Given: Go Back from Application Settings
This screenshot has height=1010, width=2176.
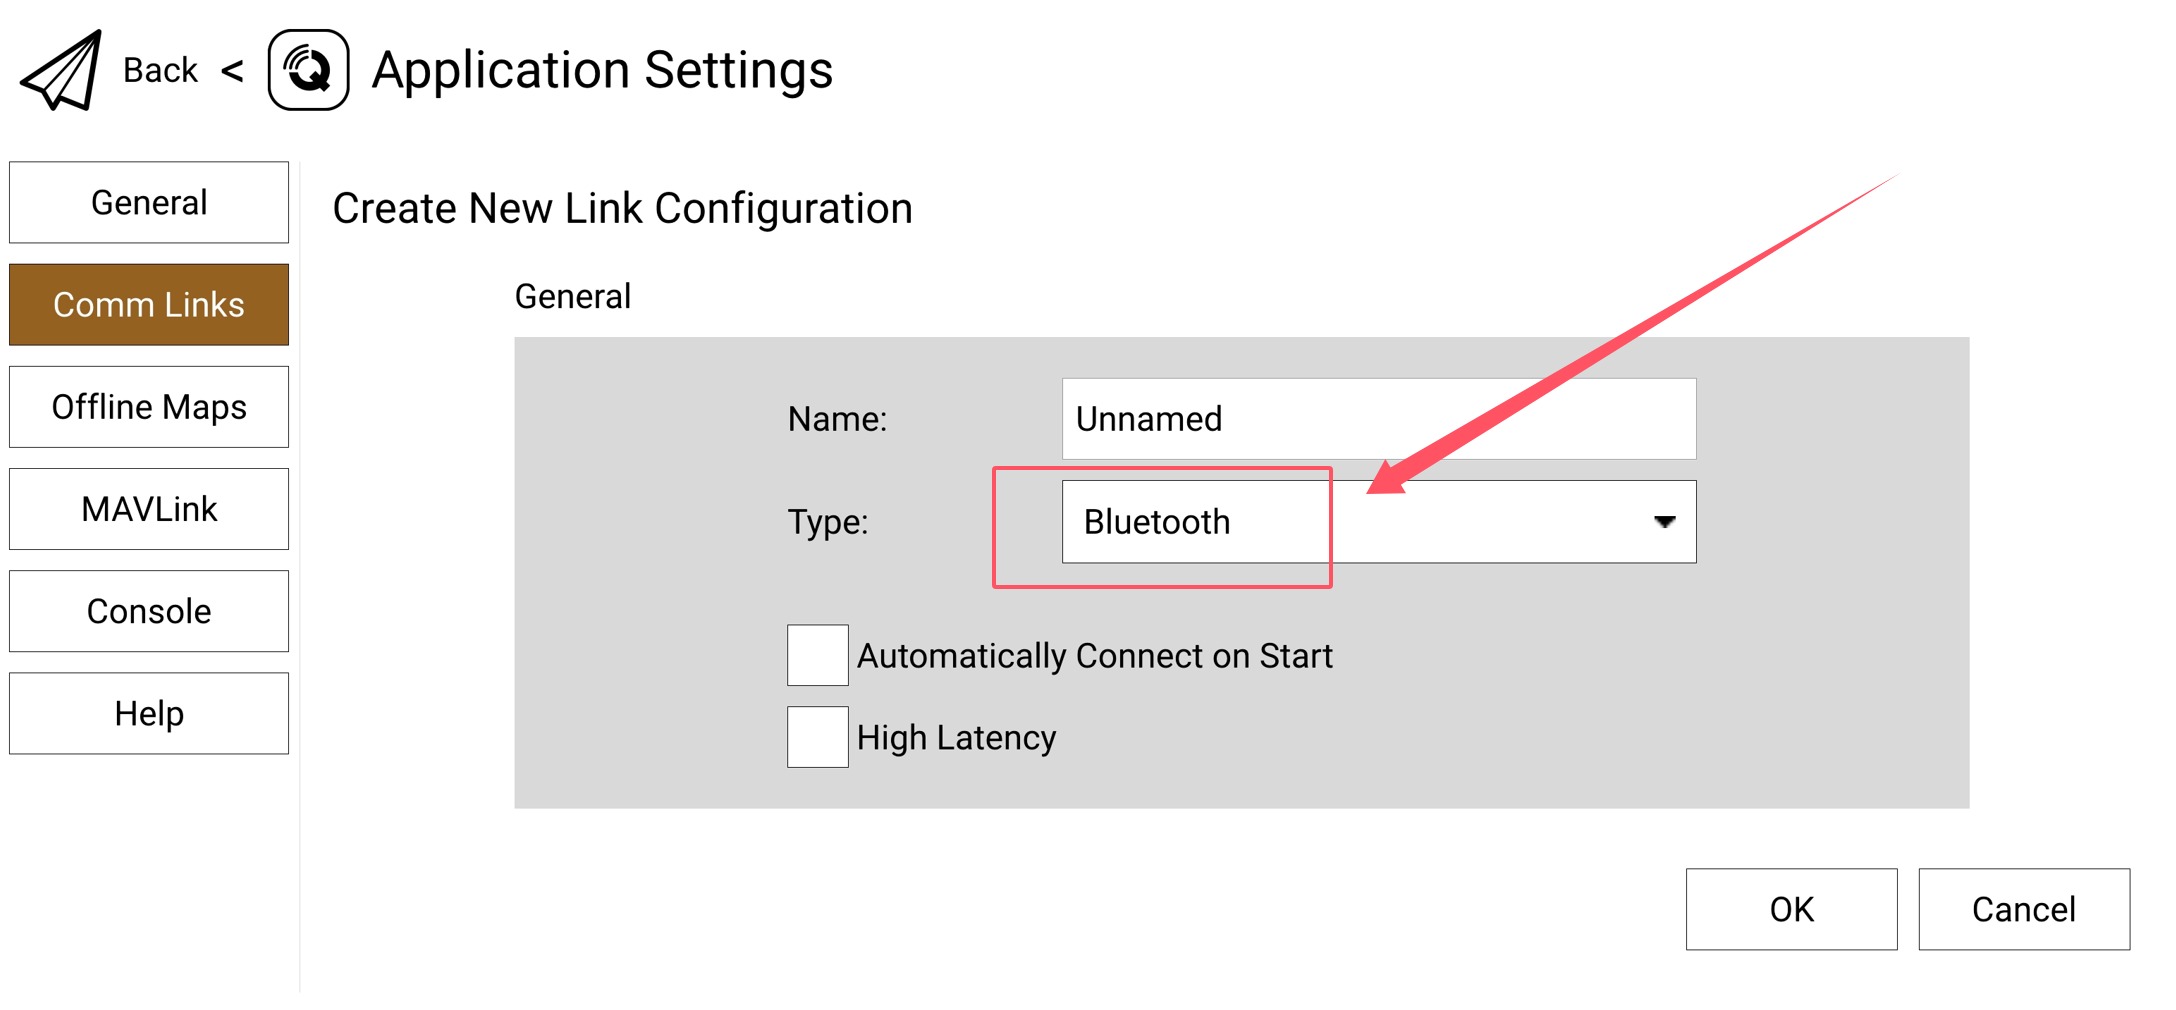Looking at the screenshot, I should [x=160, y=71].
